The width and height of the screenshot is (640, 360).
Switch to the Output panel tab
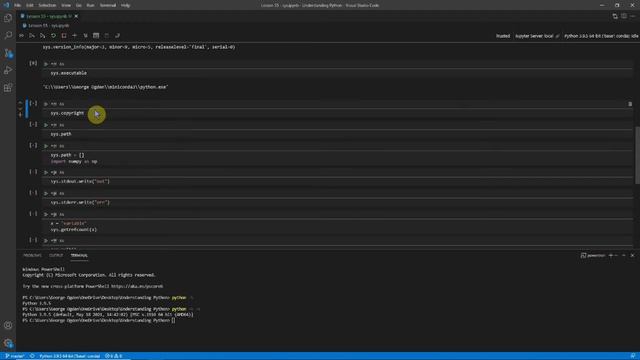pyautogui.click(x=56, y=256)
